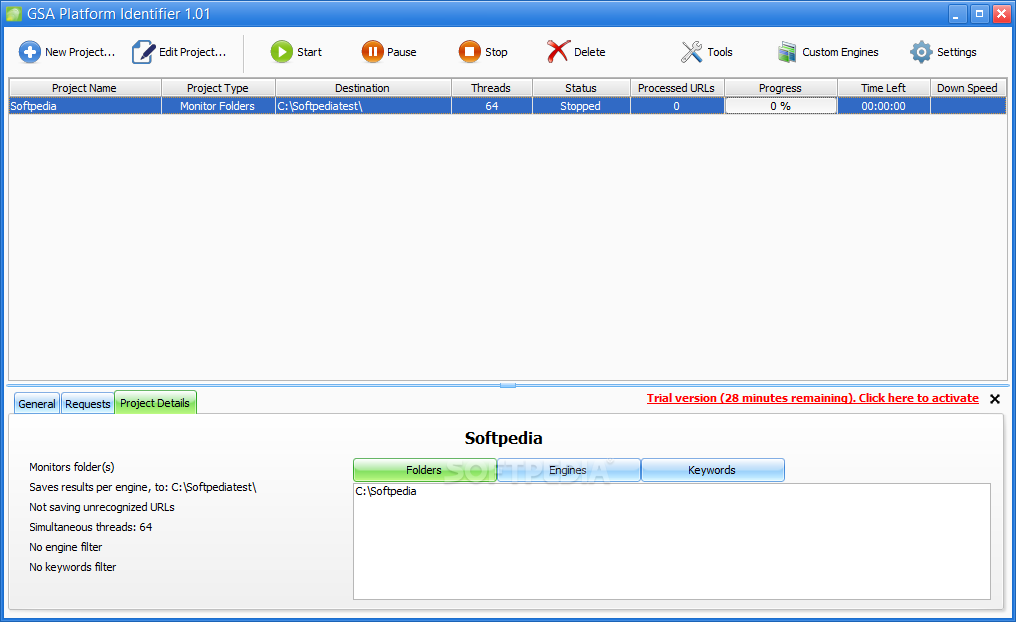Click the Settings label
The width and height of the screenshot is (1016, 622).
[x=956, y=52]
